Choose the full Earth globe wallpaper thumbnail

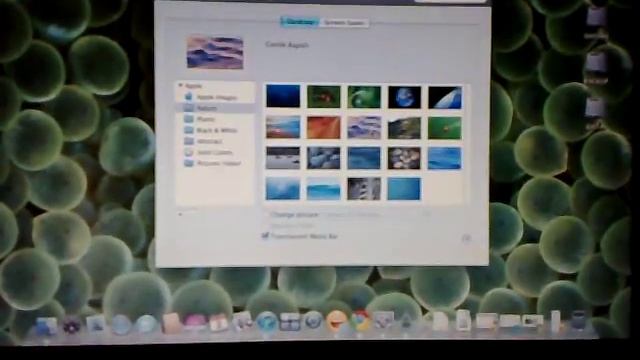tap(404, 97)
